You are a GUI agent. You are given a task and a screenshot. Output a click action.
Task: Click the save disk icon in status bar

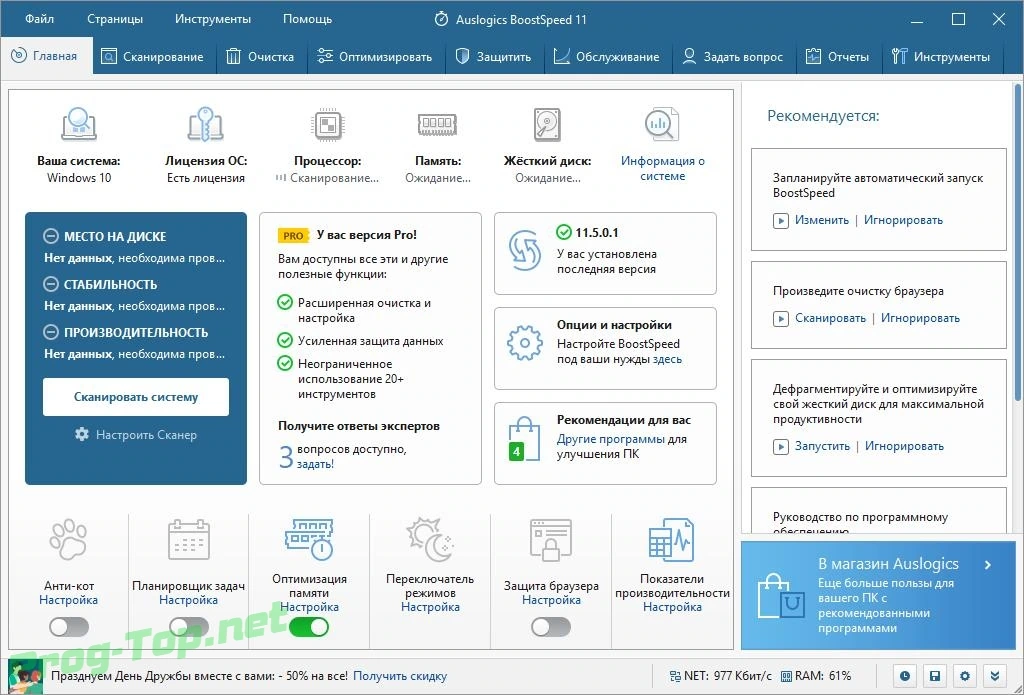click(x=935, y=677)
